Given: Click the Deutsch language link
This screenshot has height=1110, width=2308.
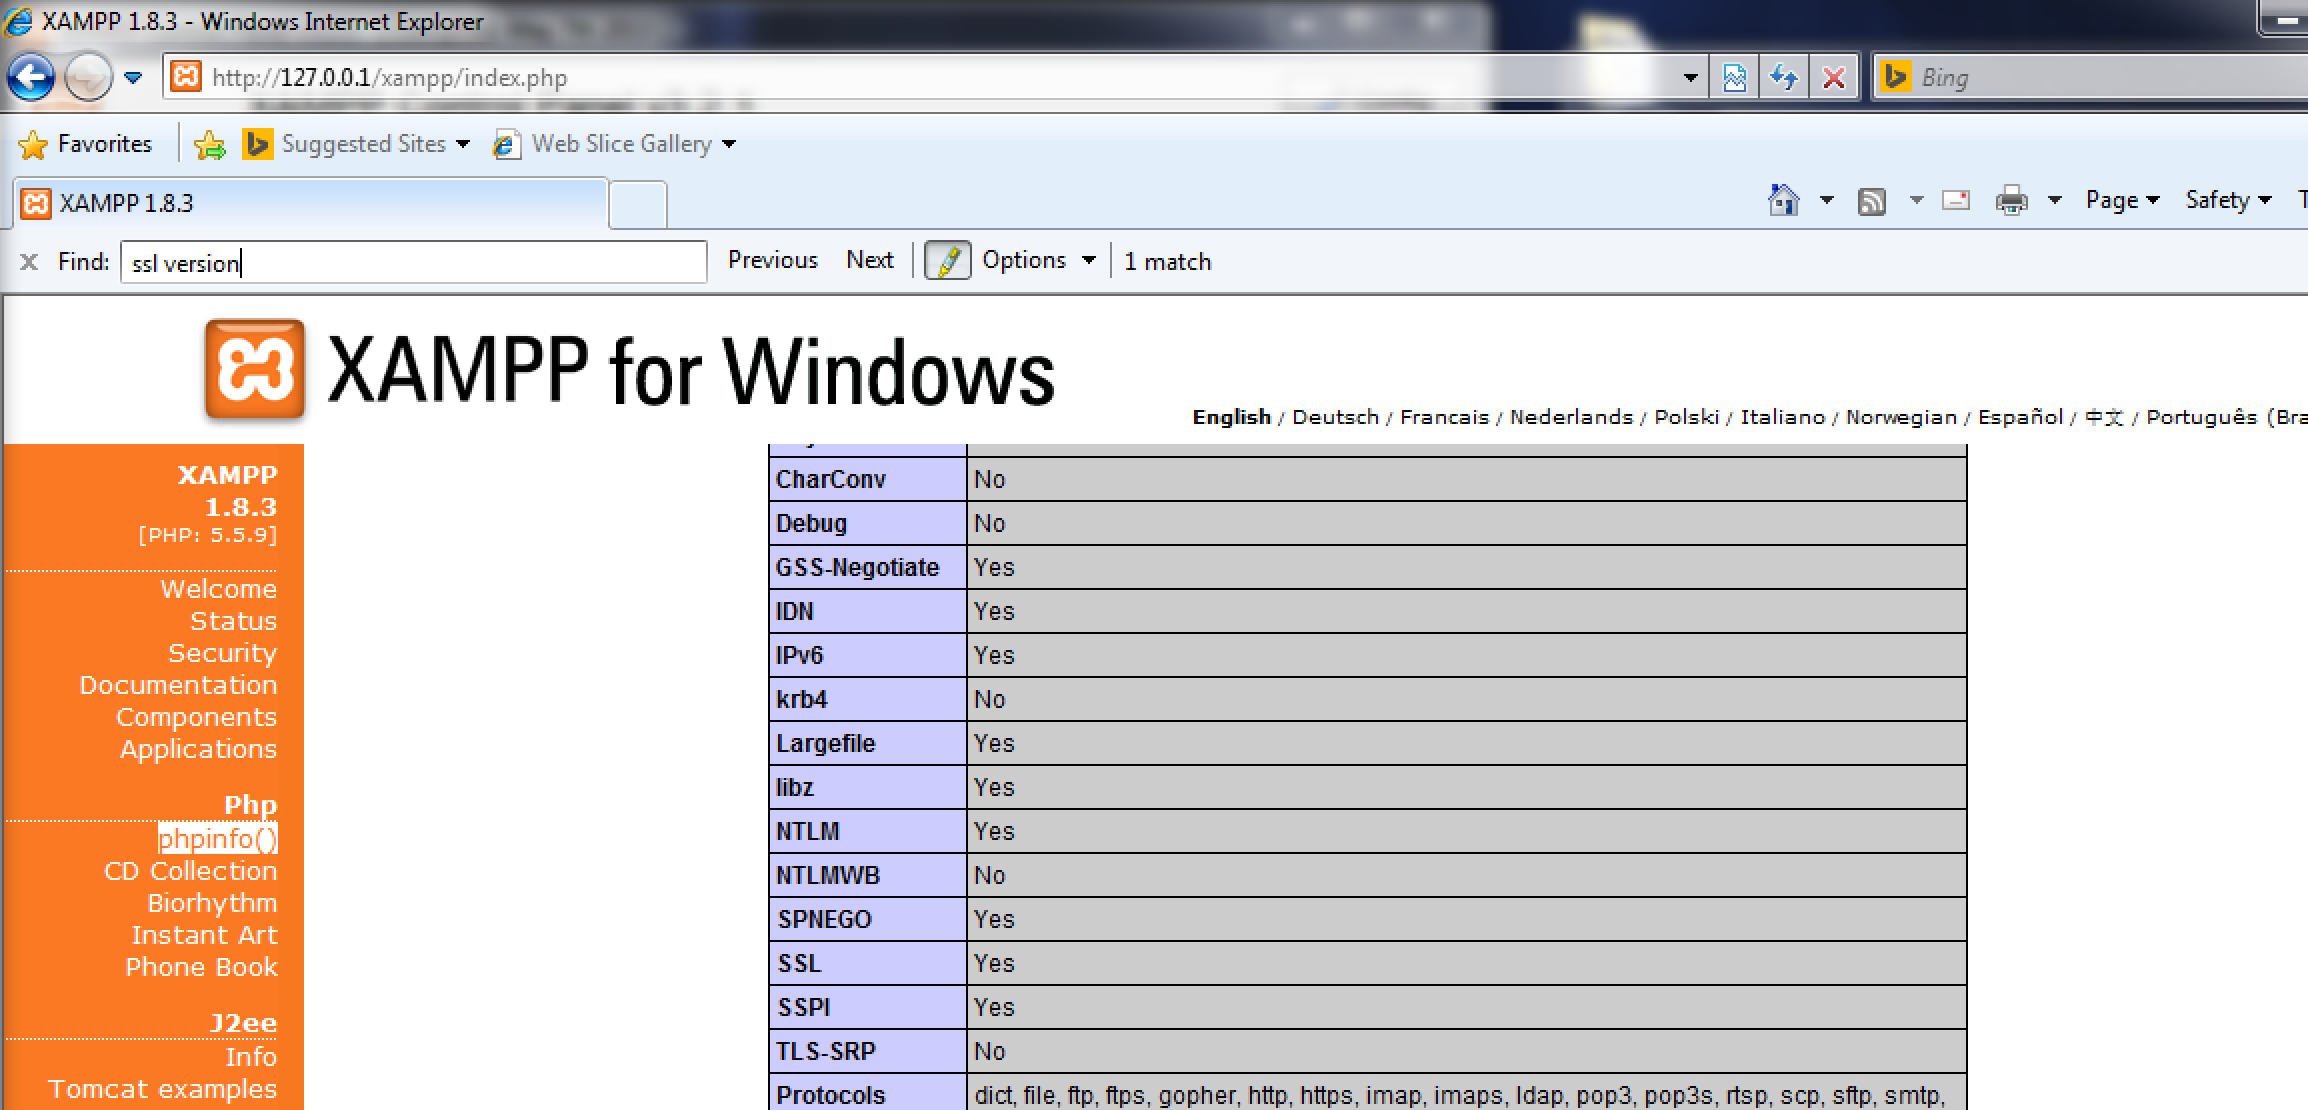Looking at the screenshot, I should [1335, 417].
